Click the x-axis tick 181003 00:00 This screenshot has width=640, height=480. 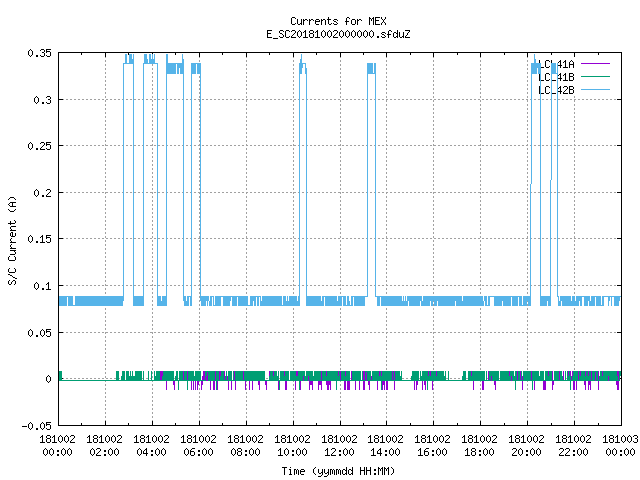pyautogui.click(x=620, y=446)
